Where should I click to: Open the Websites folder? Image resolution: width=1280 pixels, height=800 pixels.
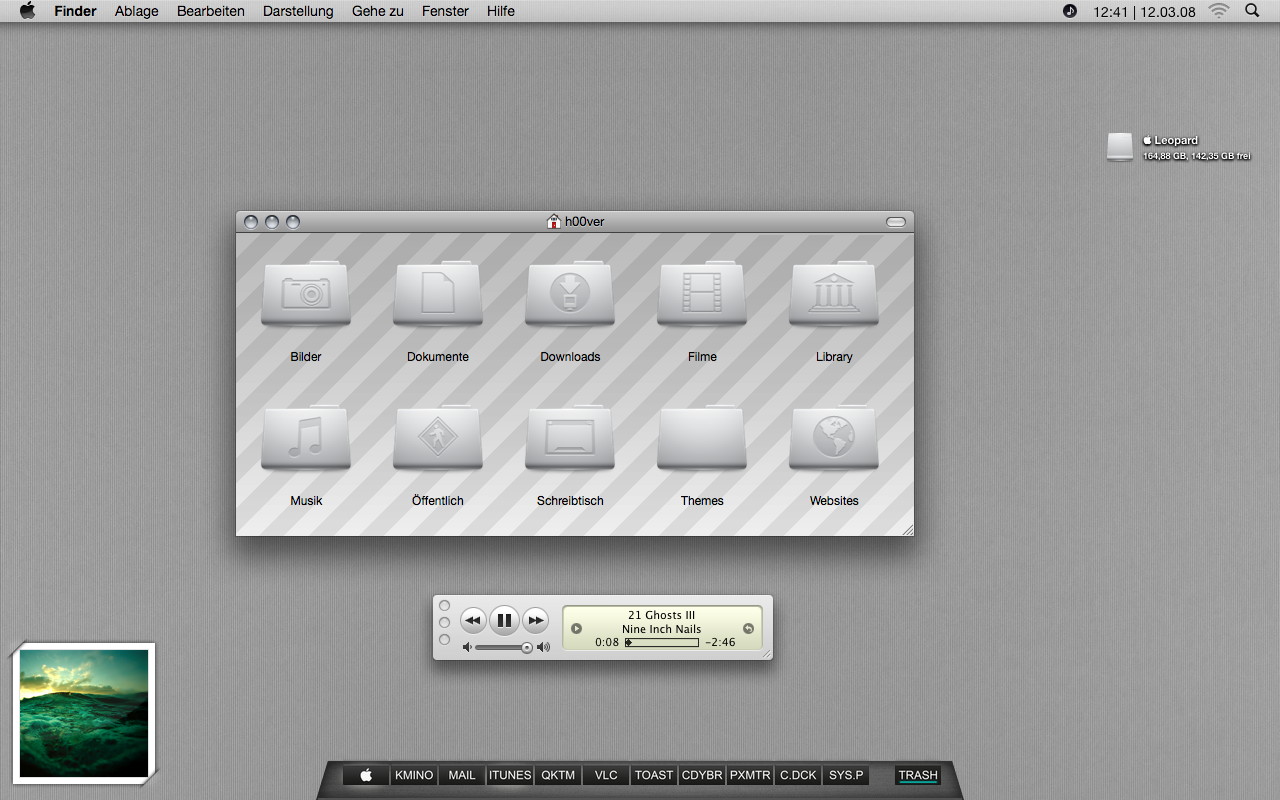pyautogui.click(x=834, y=437)
